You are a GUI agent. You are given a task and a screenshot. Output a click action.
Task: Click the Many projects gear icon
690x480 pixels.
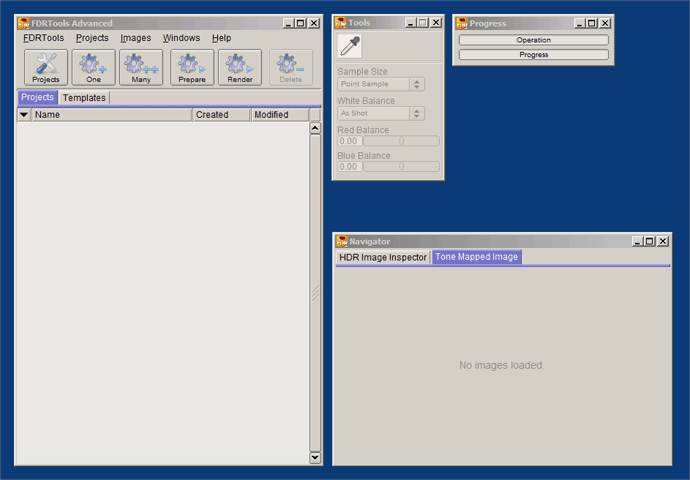[141, 67]
